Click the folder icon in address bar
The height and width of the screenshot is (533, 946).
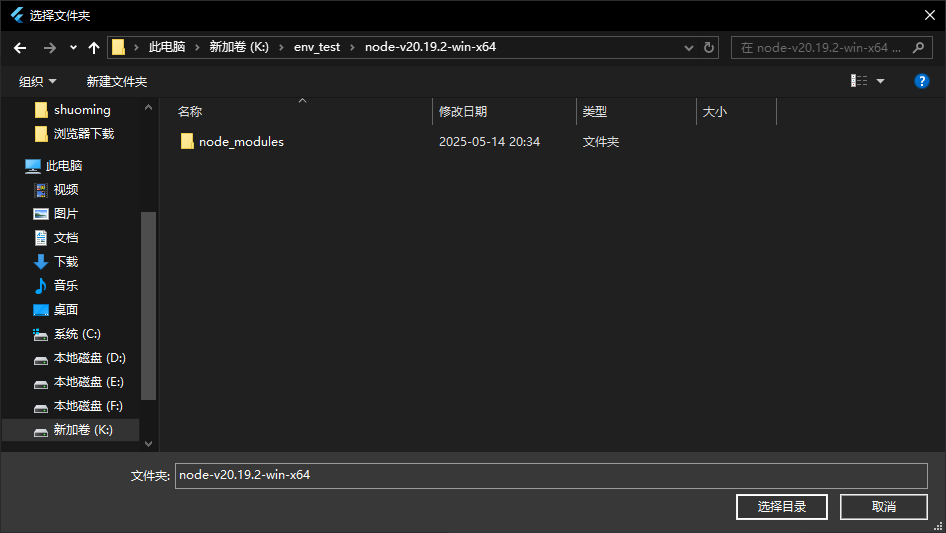118,47
